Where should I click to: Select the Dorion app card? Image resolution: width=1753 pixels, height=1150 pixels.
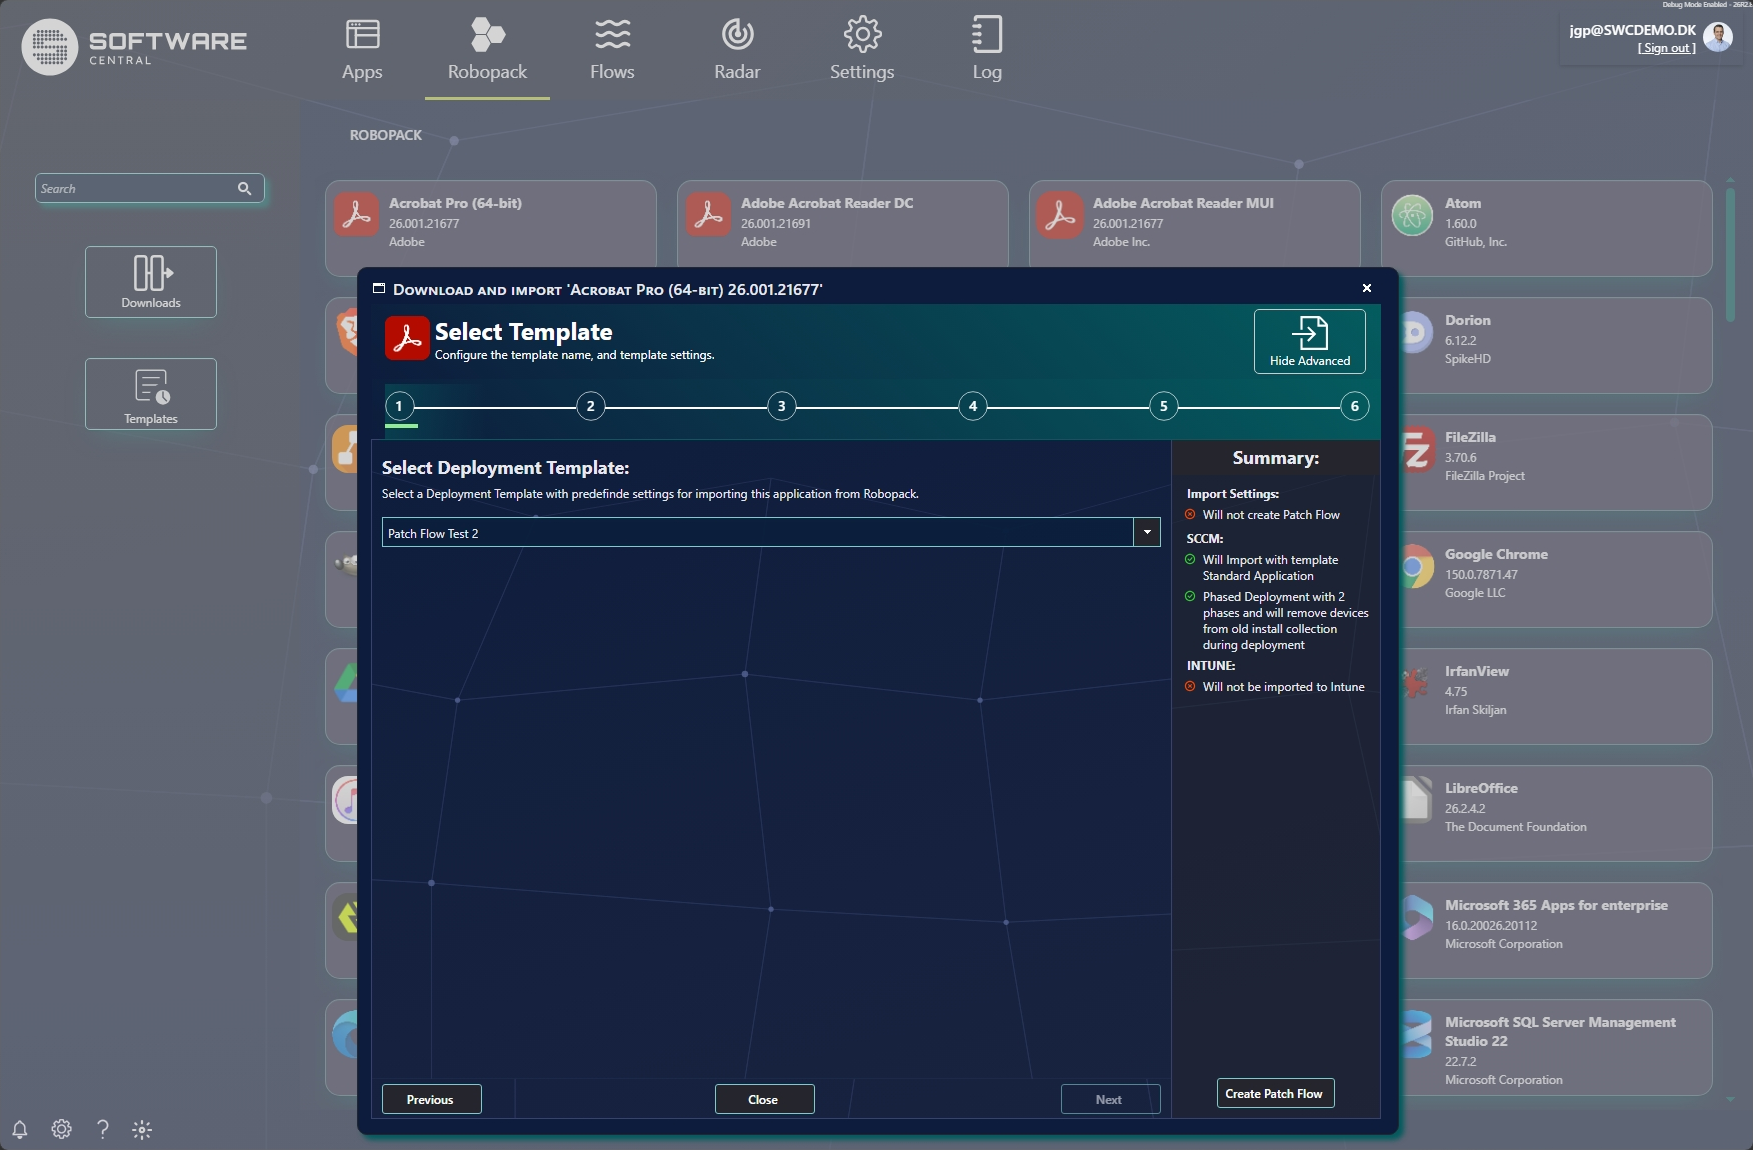(1555, 345)
